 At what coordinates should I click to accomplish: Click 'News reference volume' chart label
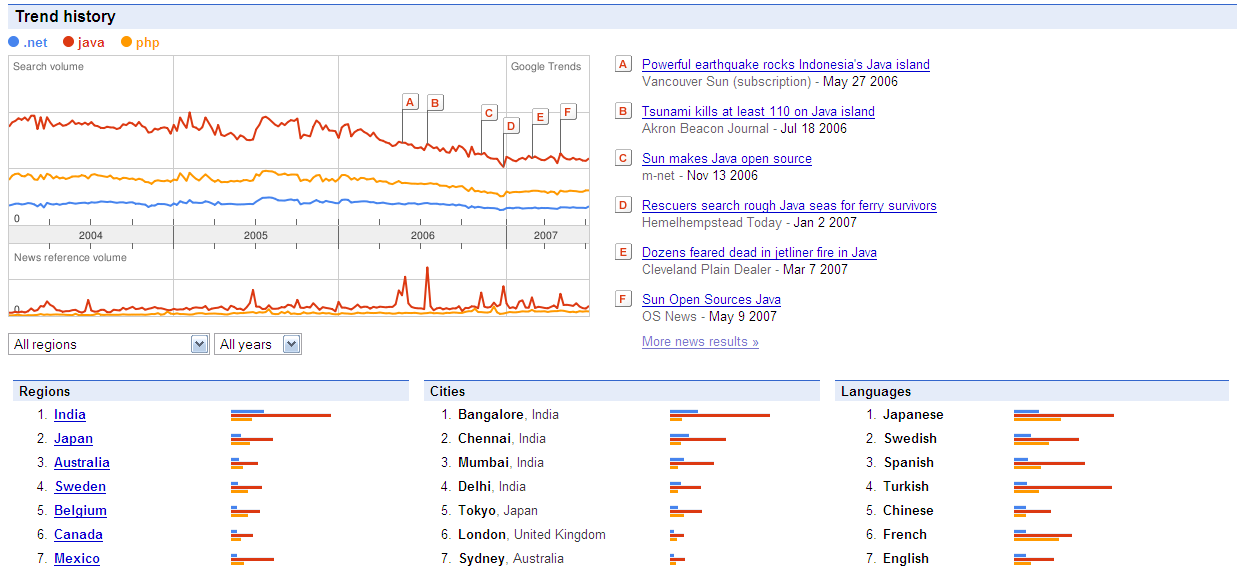coord(70,257)
